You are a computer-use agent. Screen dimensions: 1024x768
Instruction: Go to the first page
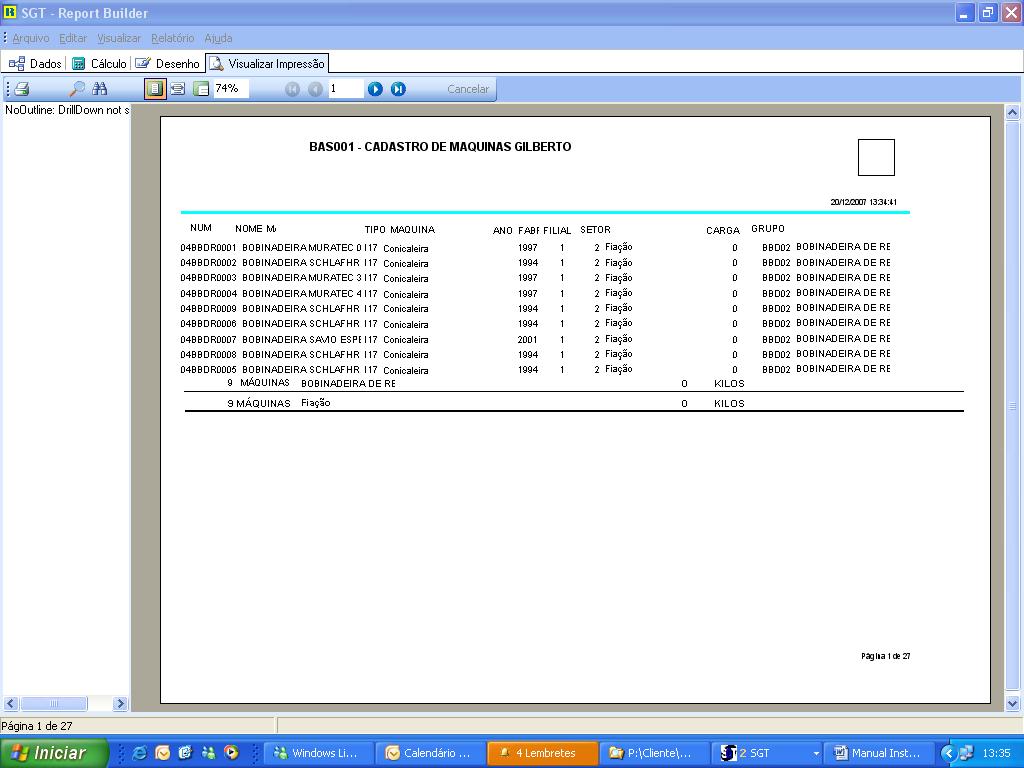coord(292,89)
